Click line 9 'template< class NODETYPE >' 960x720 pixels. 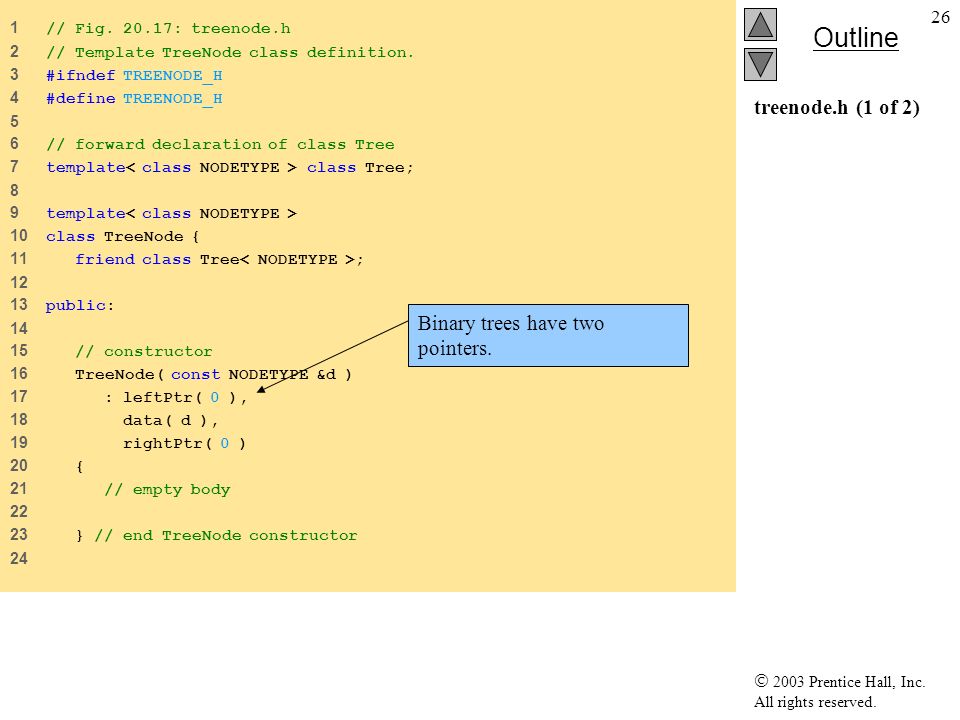[171, 214]
